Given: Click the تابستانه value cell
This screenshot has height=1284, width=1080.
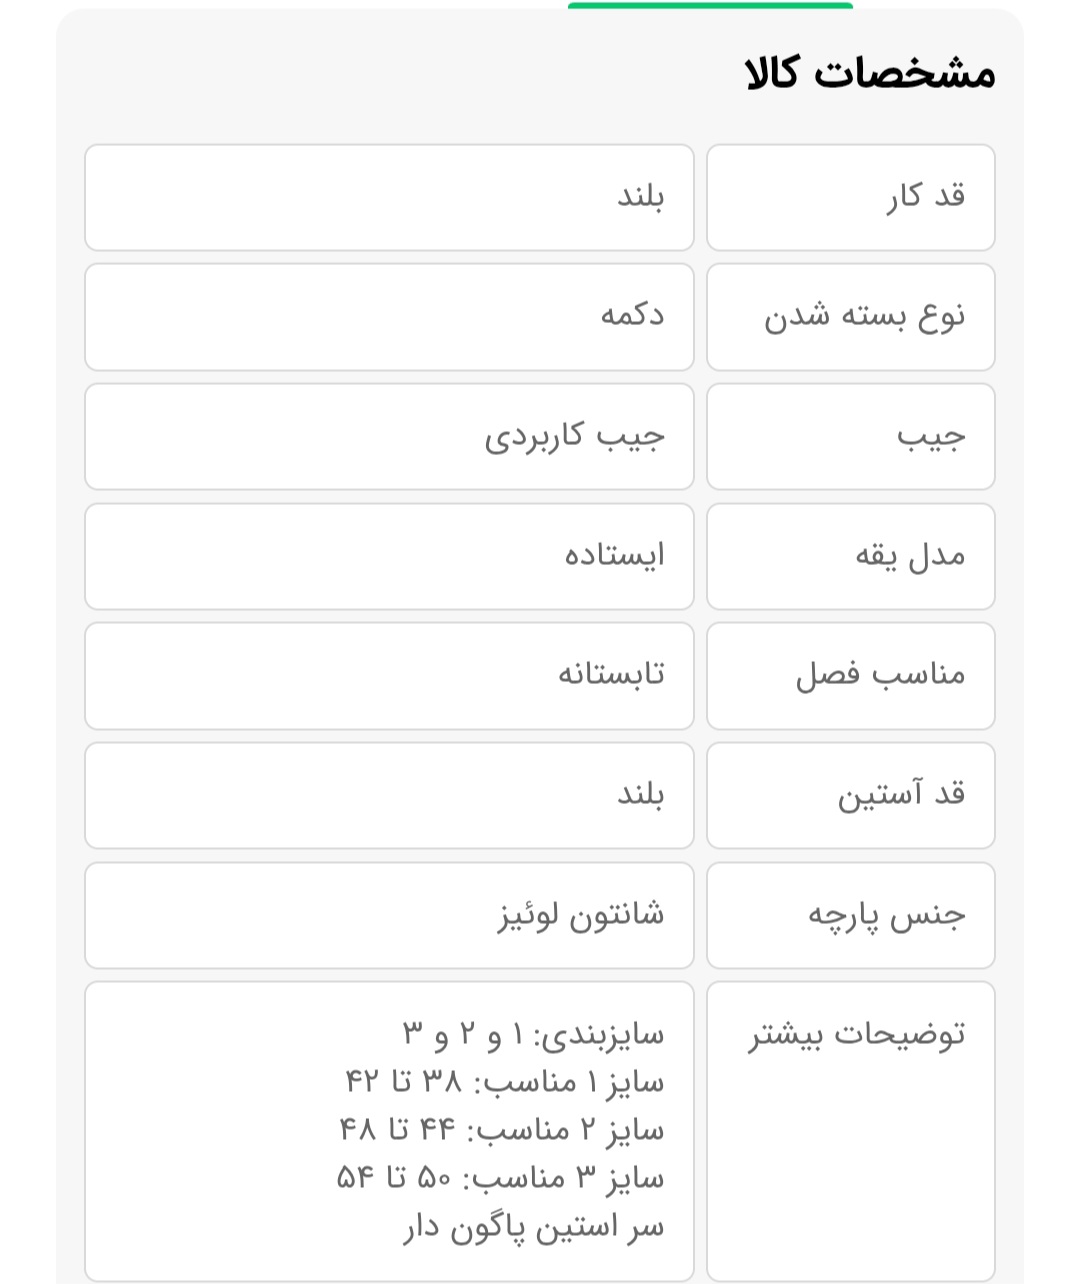Looking at the screenshot, I should pyautogui.click(x=389, y=676).
